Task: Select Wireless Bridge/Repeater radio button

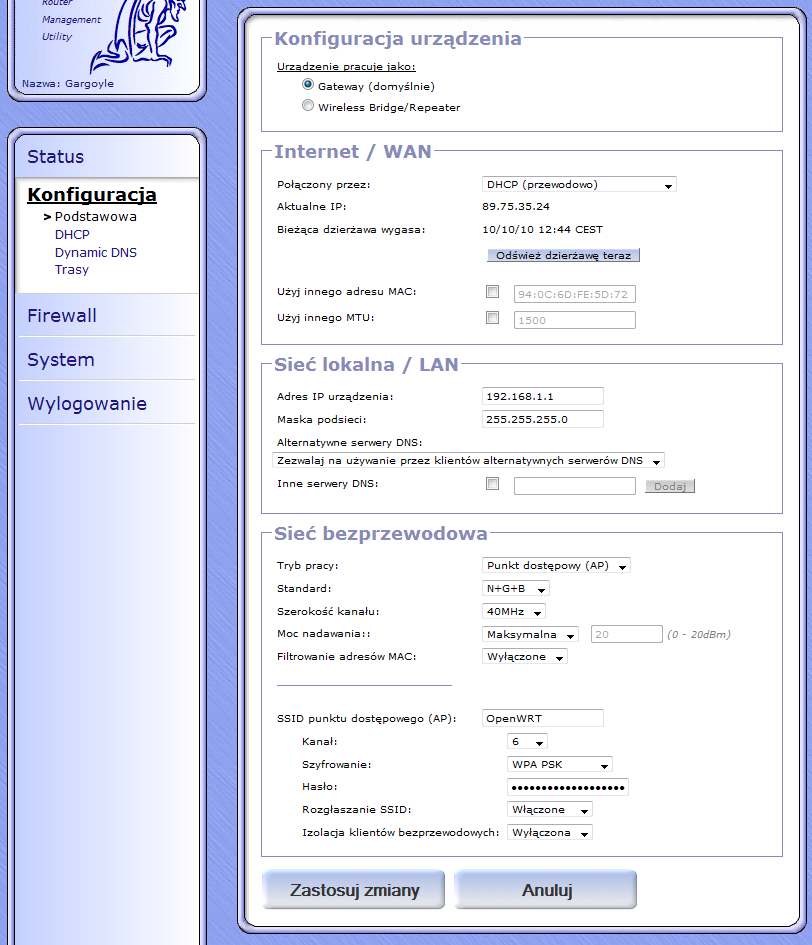Action: [308, 106]
